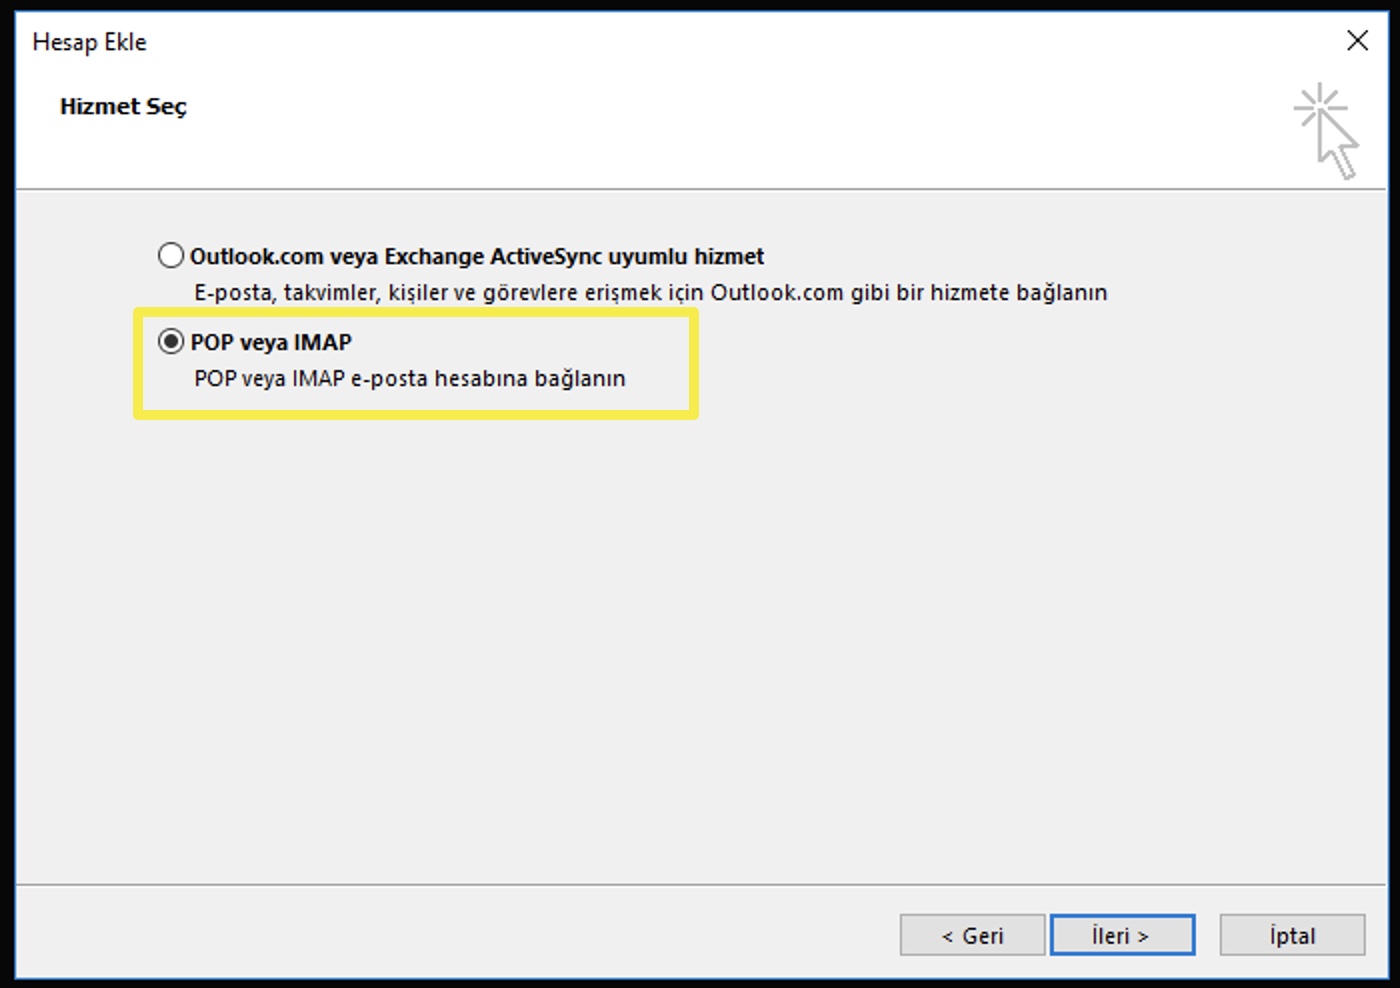The image size is (1400, 988).
Task: Close the Hesap Ekle dialog window
Action: coord(1357,41)
